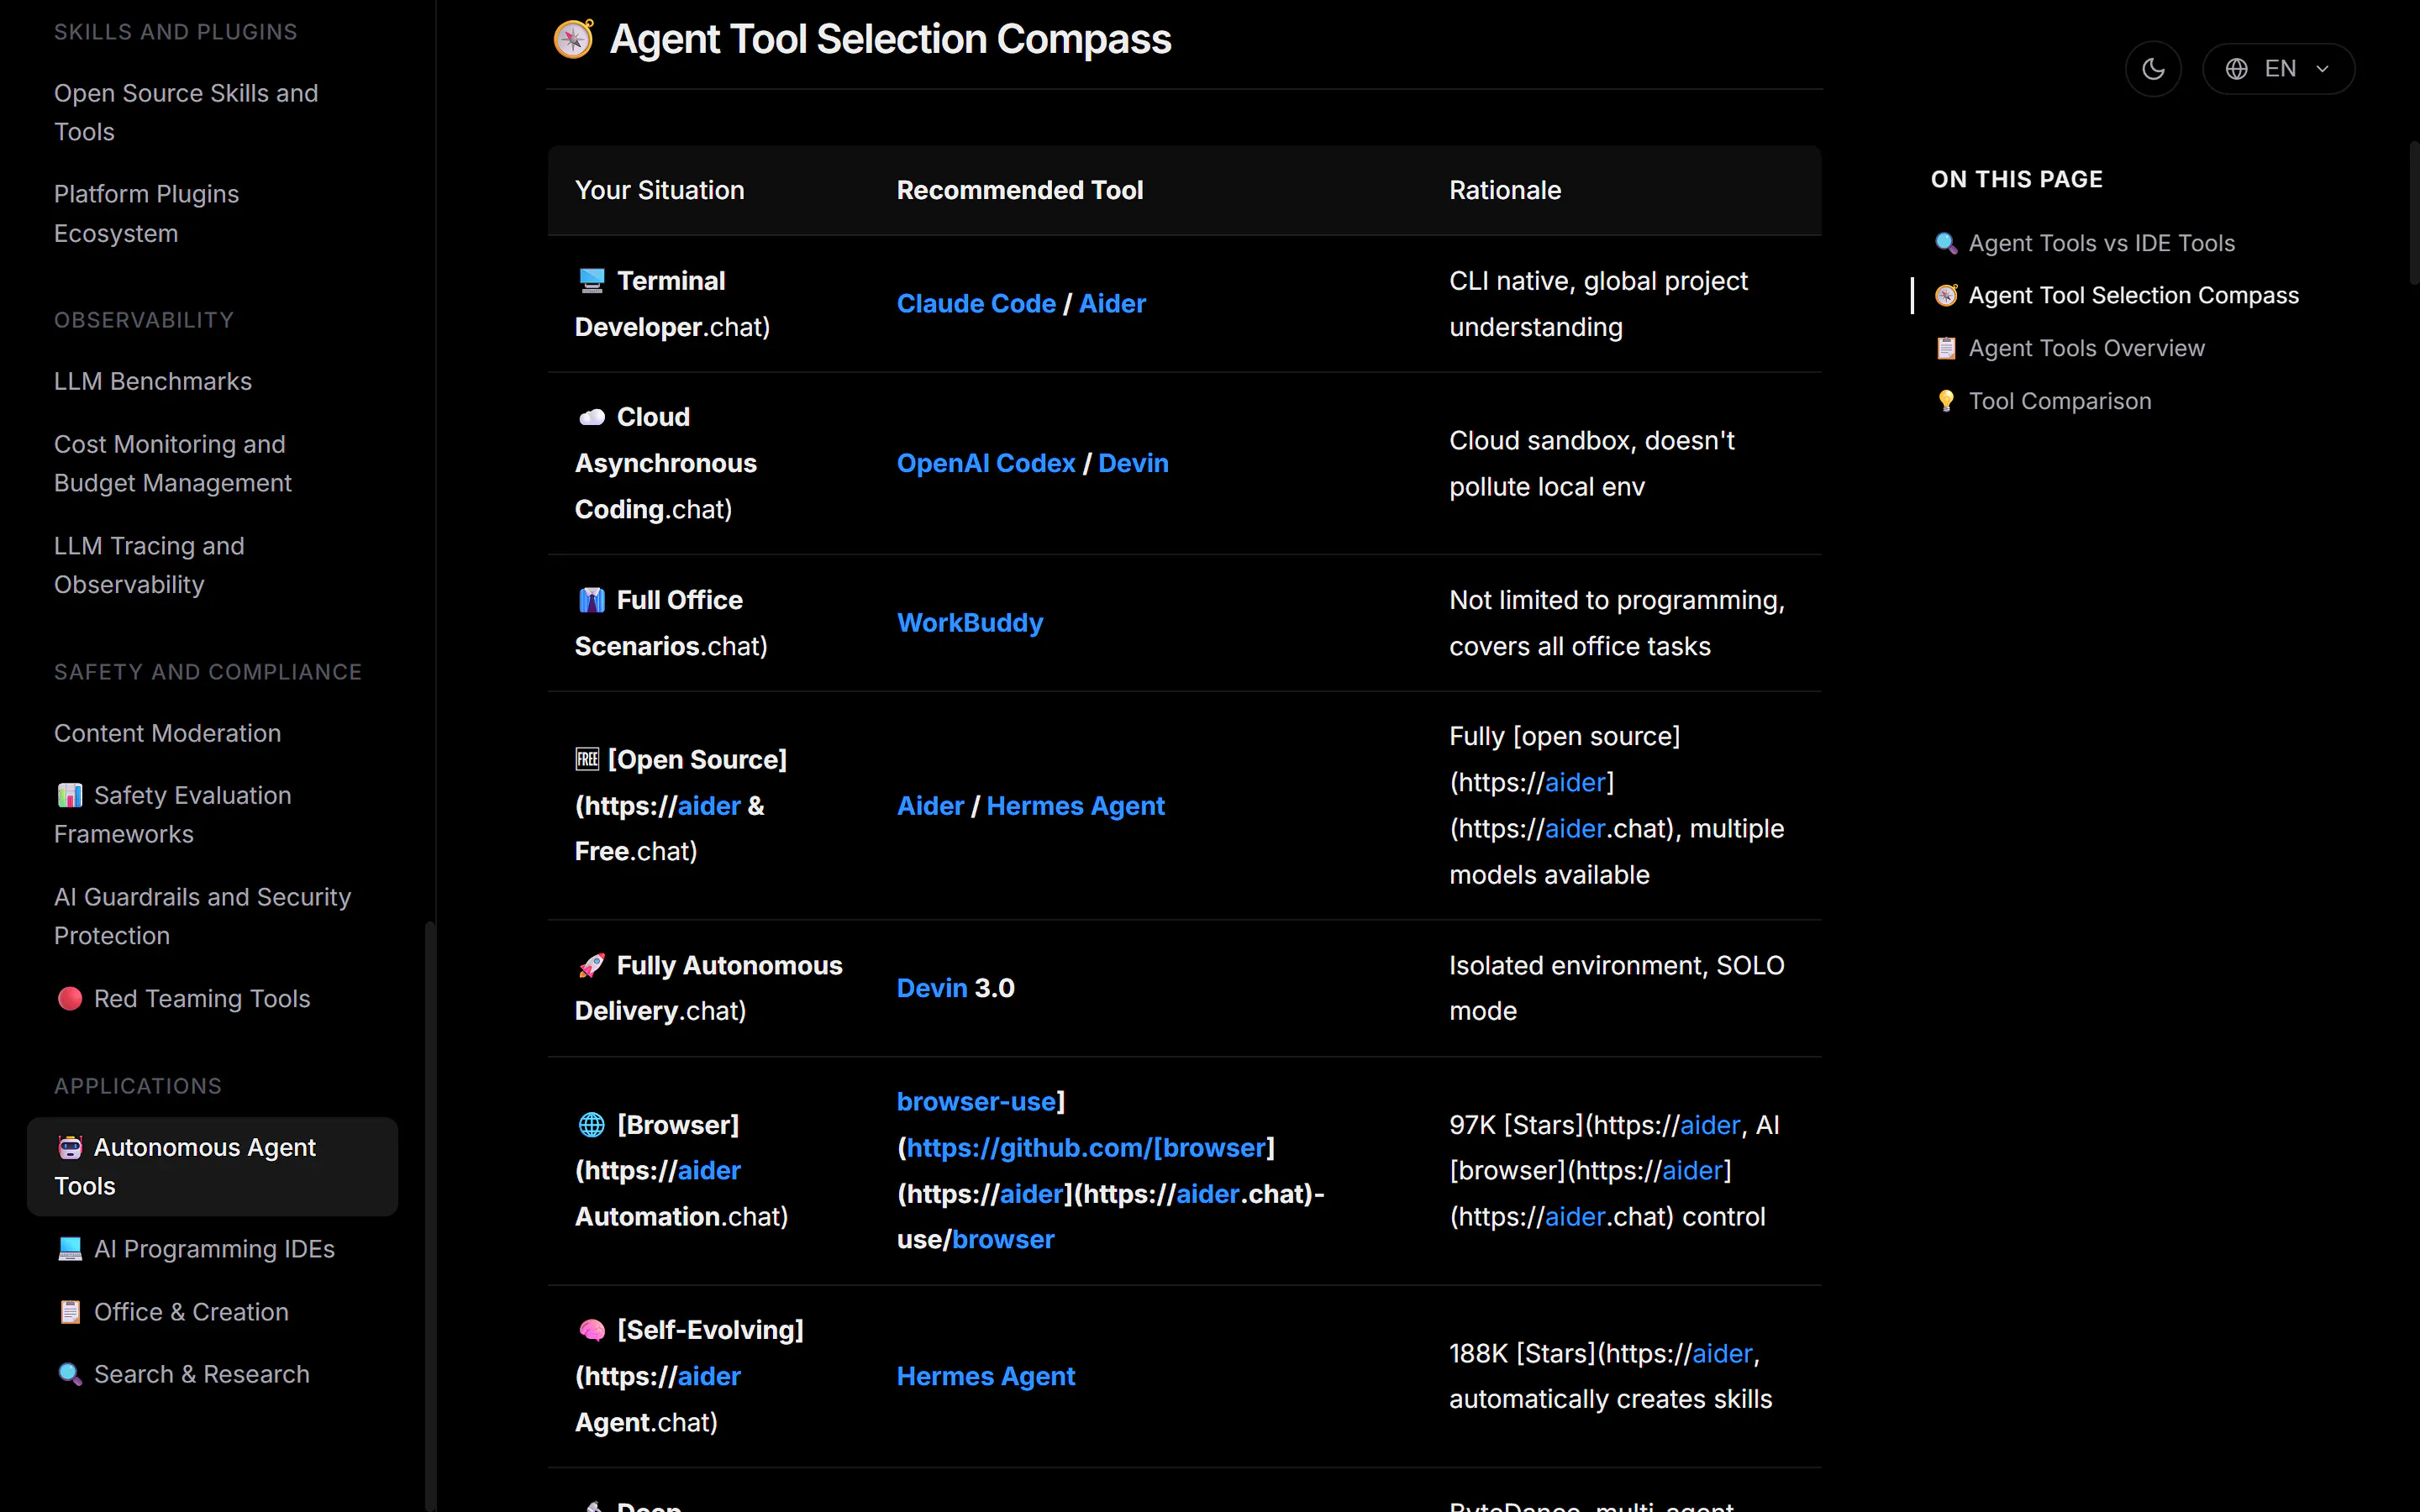Click the brain icon beside Self-Evolving
Screen dimensions: 2420x1512
[x=592, y=1330]
